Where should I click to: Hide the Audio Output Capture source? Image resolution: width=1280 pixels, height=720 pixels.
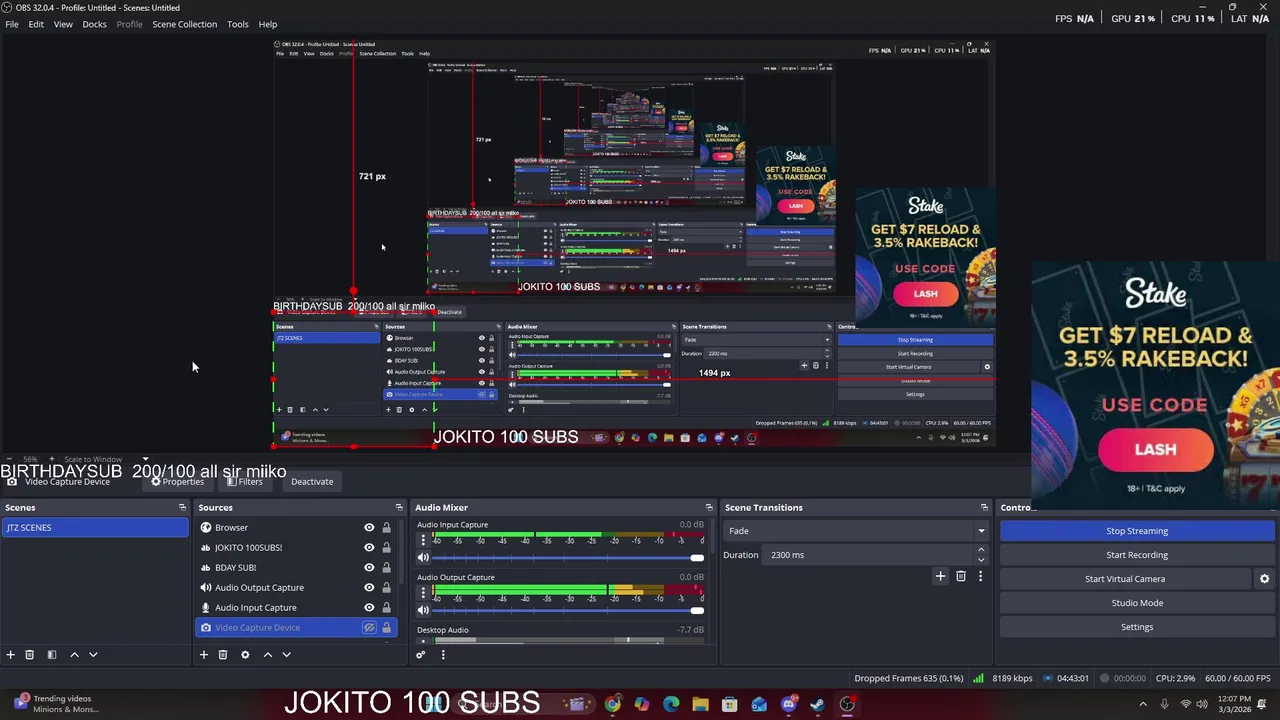click(369, 588)
